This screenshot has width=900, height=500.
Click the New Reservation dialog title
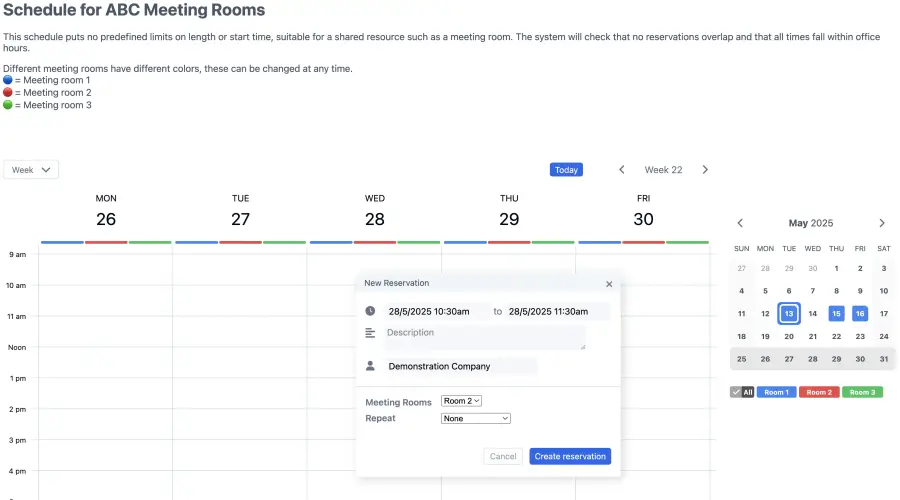click(x=397, y=283)
